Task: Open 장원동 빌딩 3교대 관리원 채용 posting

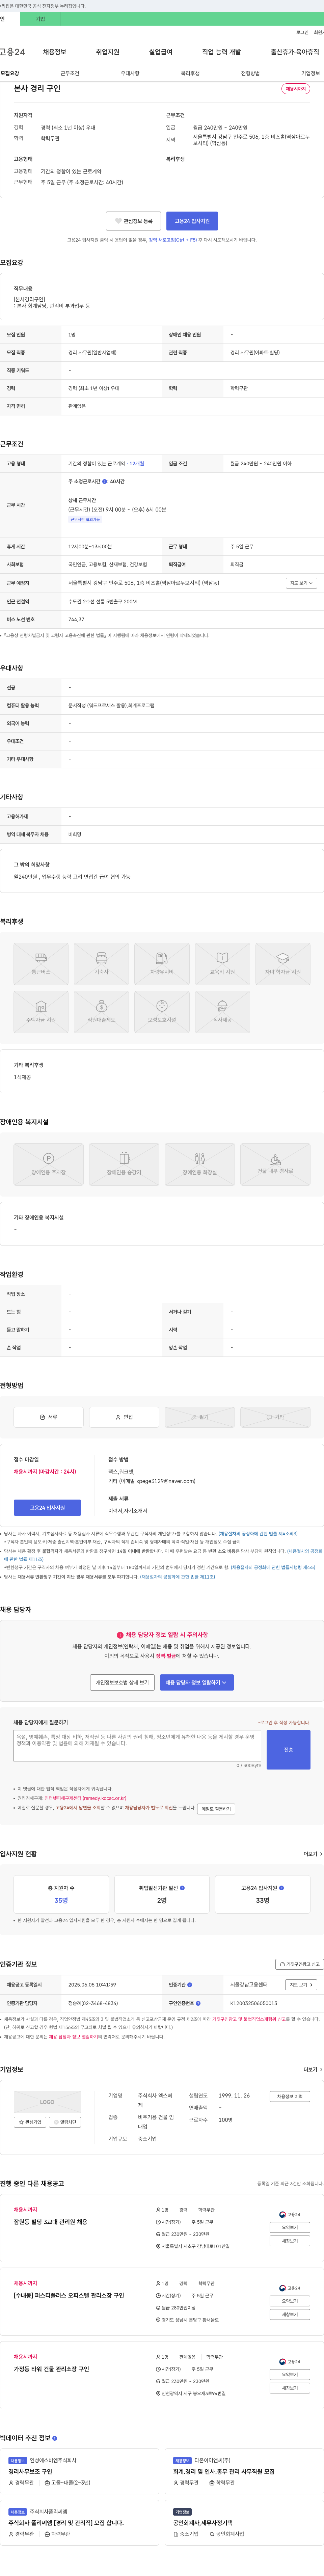Action: (50, 2222)
